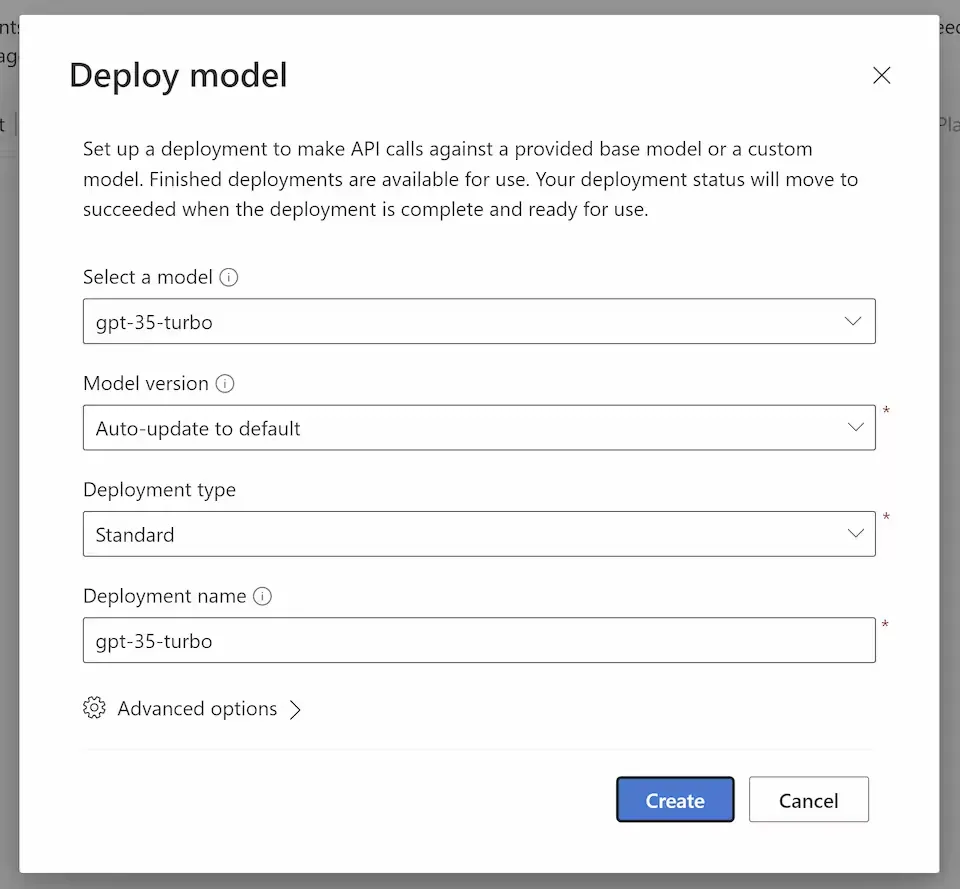Open the Standard deployment type dropdown
Image resolution: width=960 pixels, height=889 pixels.
[x=480, y=534]
